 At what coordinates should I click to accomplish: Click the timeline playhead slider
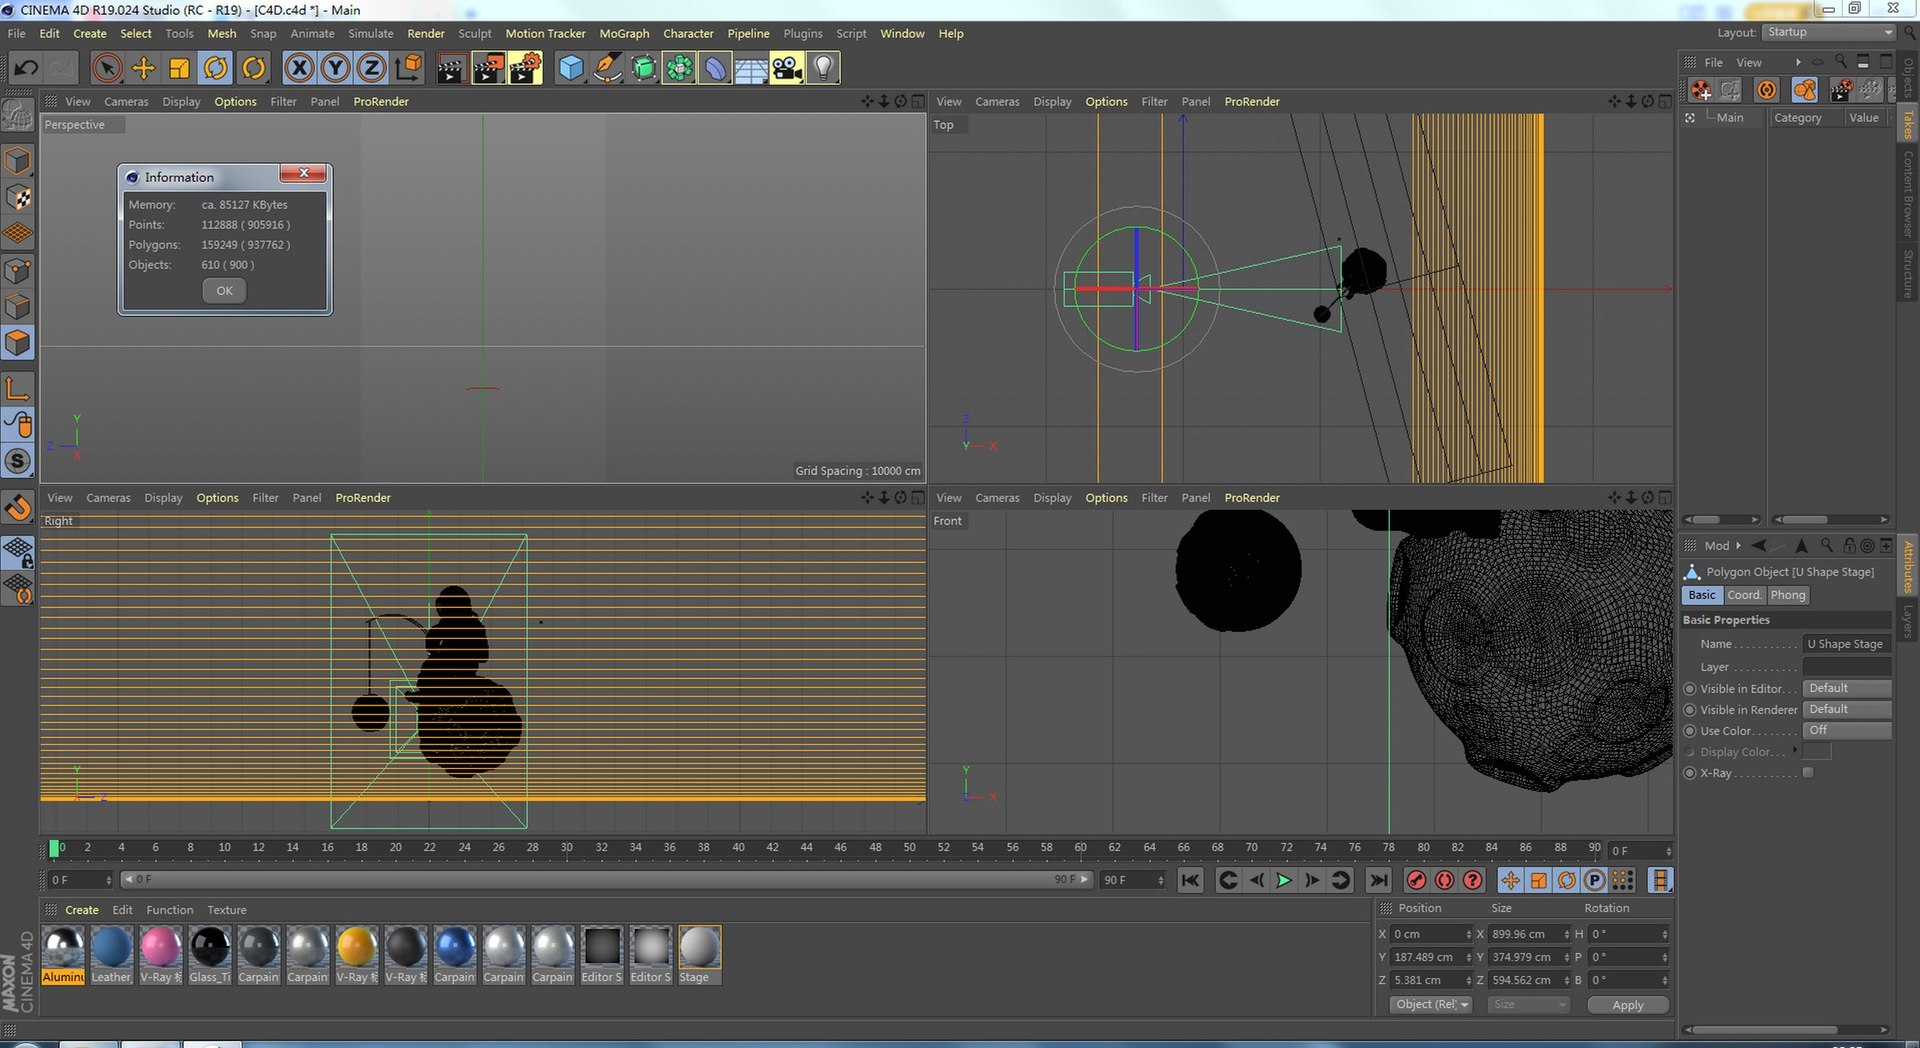[x=54, y=848]
